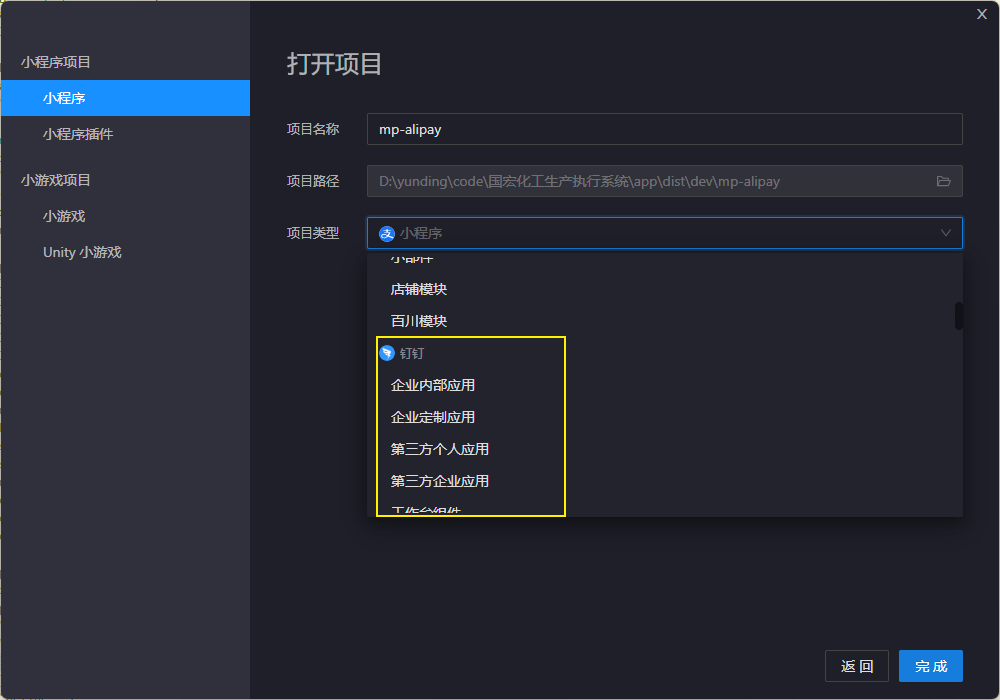Click the 项目路径 label
Viewport: 1000px width, 700px height.
312,182
